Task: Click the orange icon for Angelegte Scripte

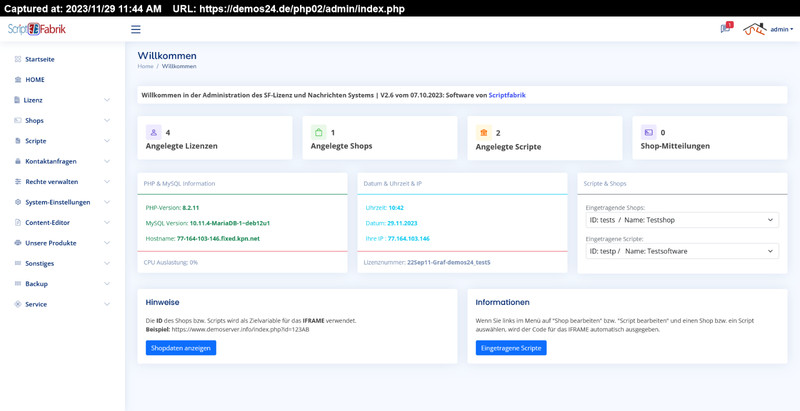Action: click(x=483, y=133)
